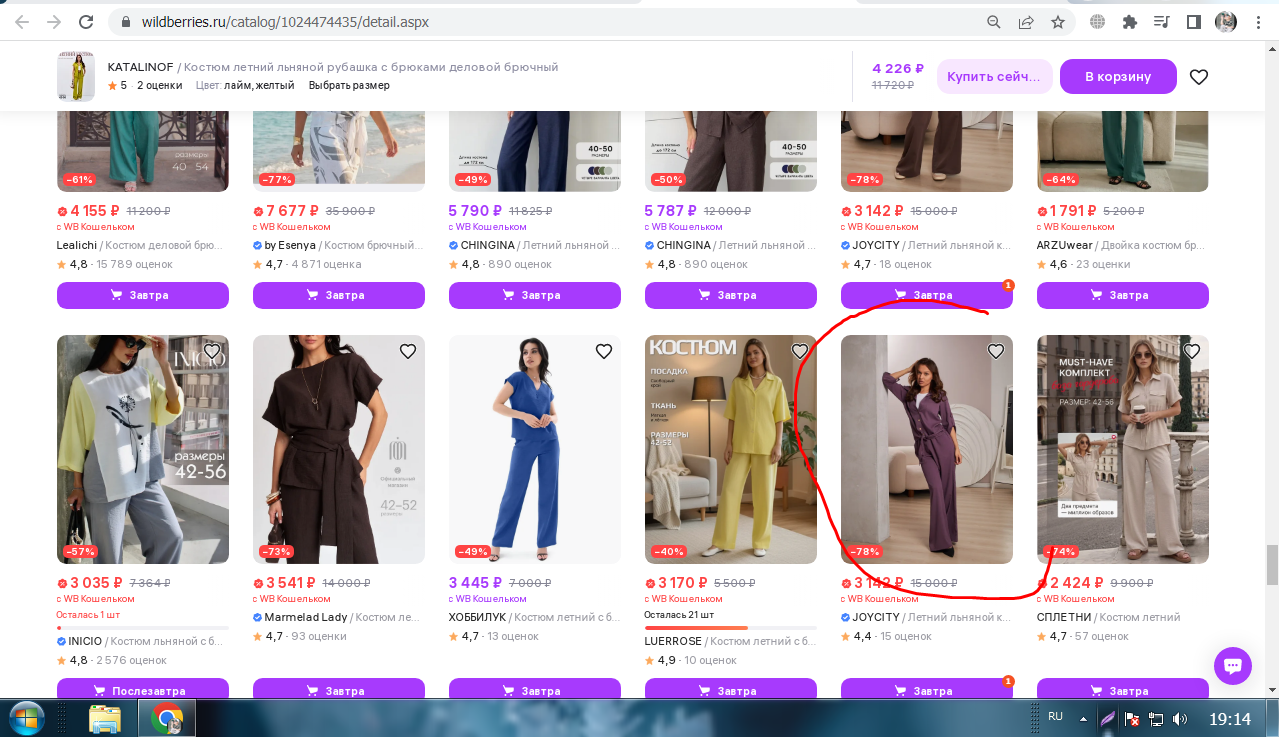The height and width of the screenshot is (737, 1279).
Task: Open the support chat bubble
Action: pyautogui.click(x=1233, y=666)
